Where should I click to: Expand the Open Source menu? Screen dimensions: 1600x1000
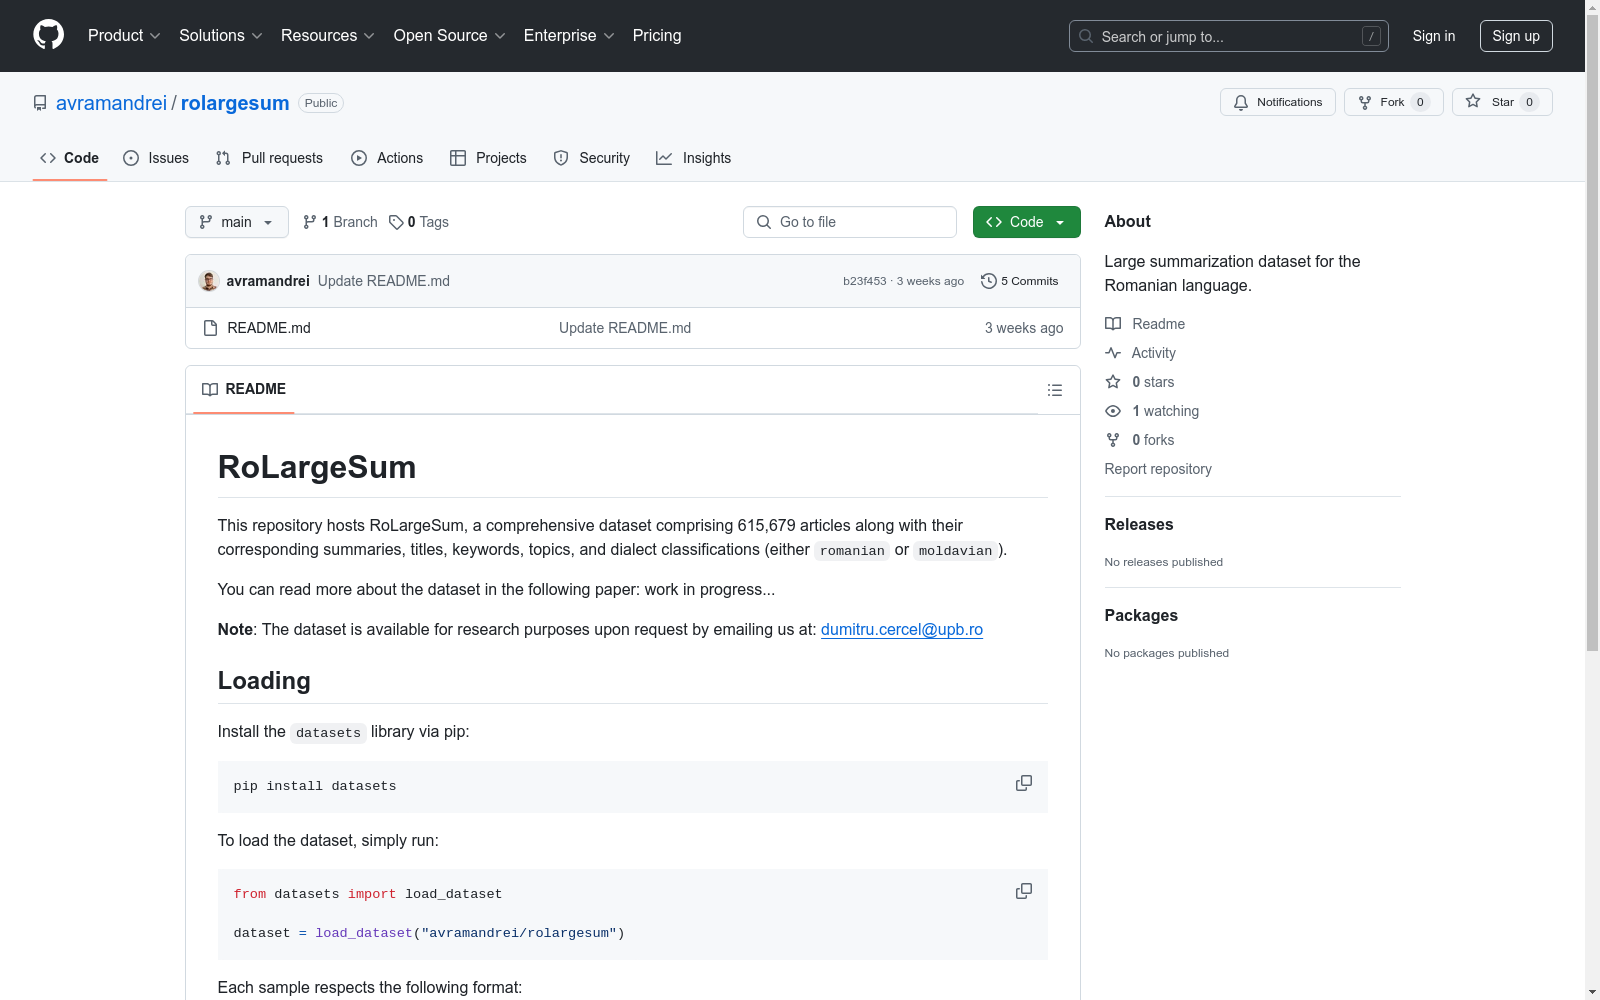(x=450, y=36)
